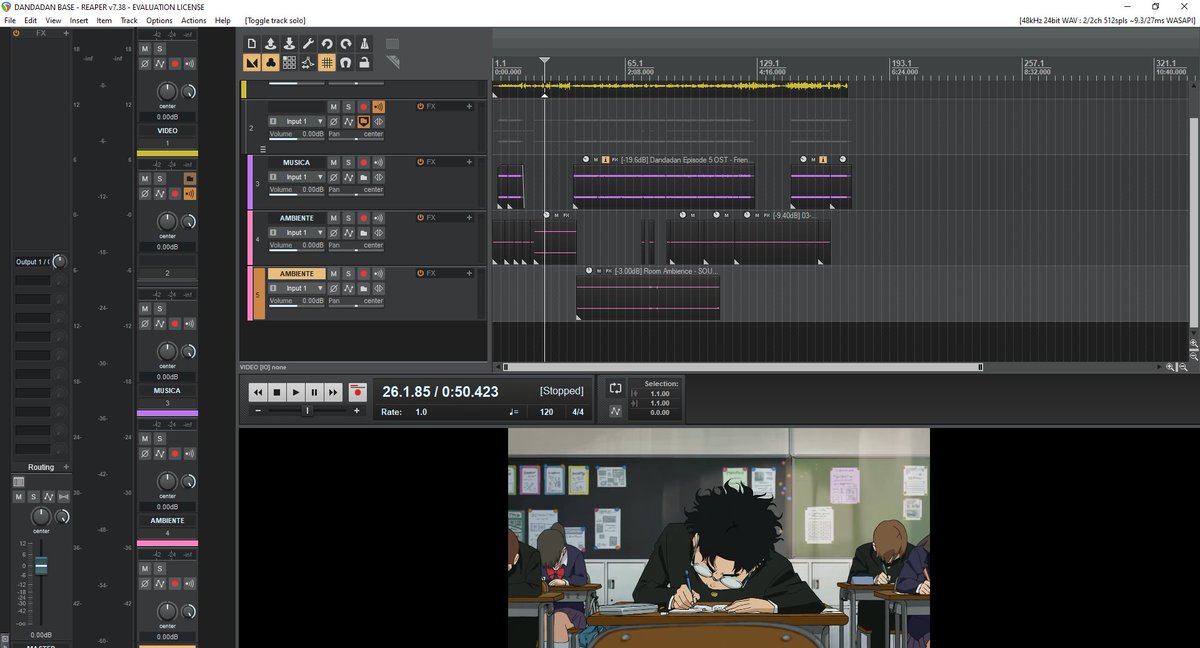The image size is (1200, 648).
Task: Click the AMBIENTE name on track 5
Action: 296,274
